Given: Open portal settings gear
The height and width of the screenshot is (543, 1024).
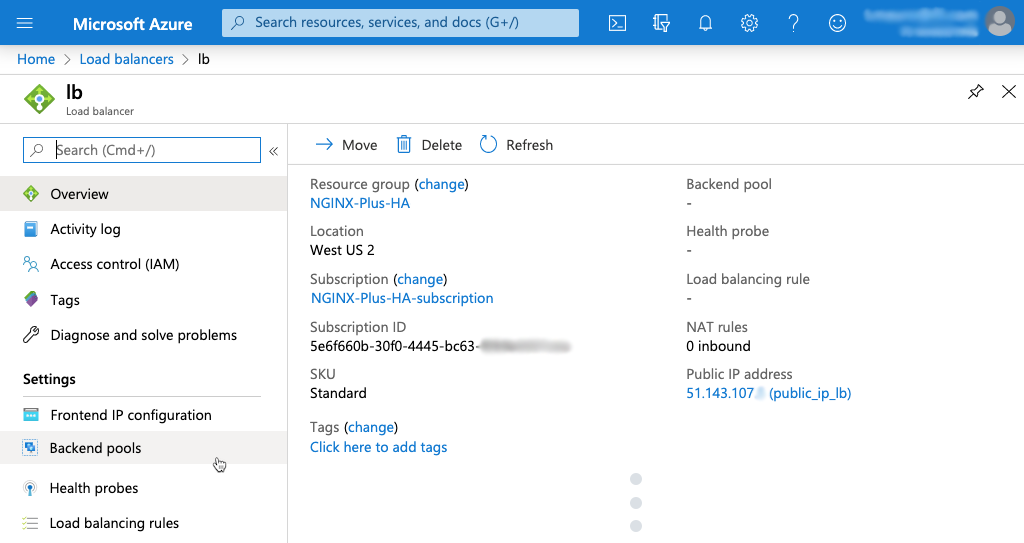Looking at the screenshot, I should click(749, 22).
